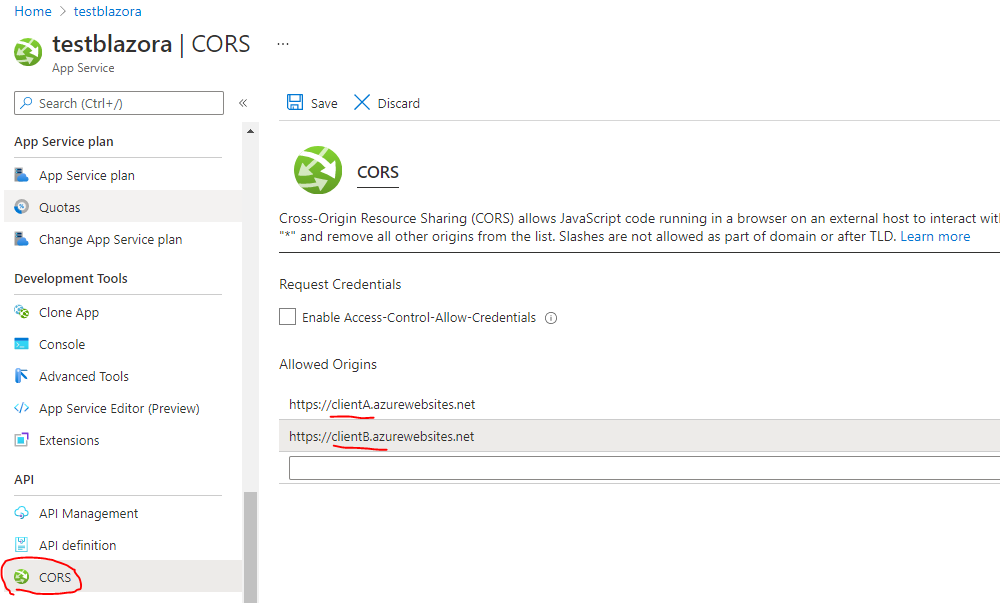Click the Access-Control-Allow-Credentials info icon
The height and width of the screenshot is (603, 1000).
pyautogui.click(x=551, y=318)
